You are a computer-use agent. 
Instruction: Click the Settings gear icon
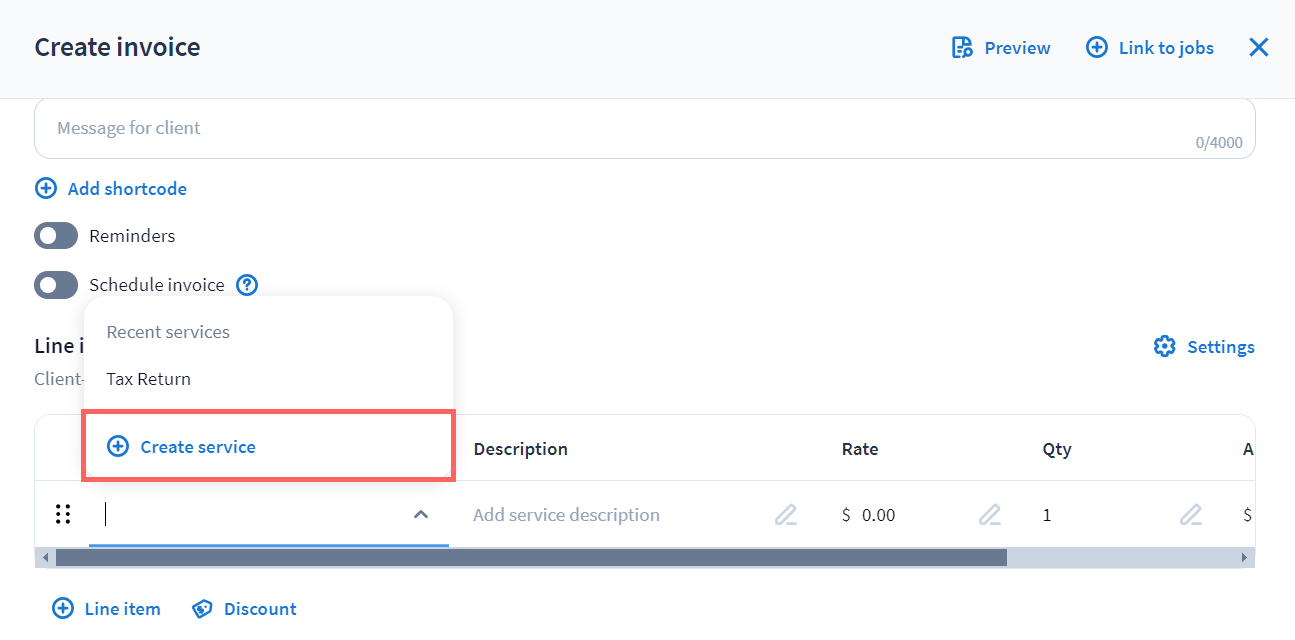pos(1164,347)
